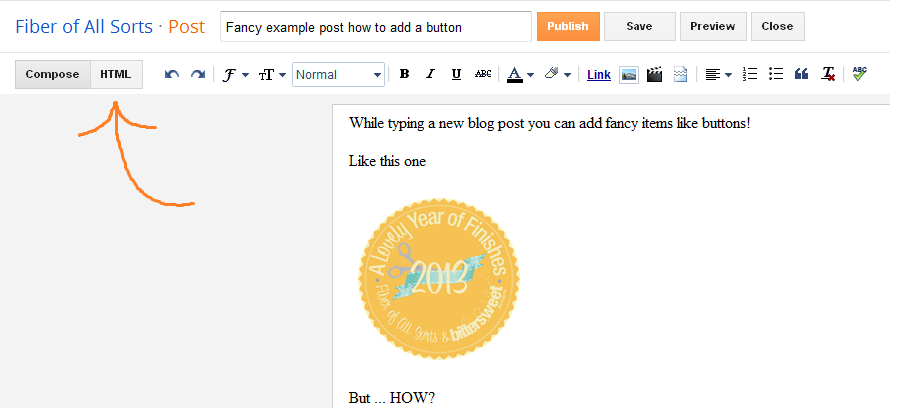
Task: Toggle bold formatting
Action: pyautogui.click(x=404, y=74)
